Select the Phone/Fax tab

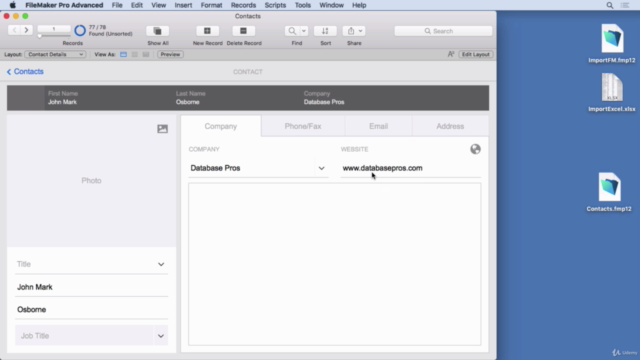[x=303, y=126]
